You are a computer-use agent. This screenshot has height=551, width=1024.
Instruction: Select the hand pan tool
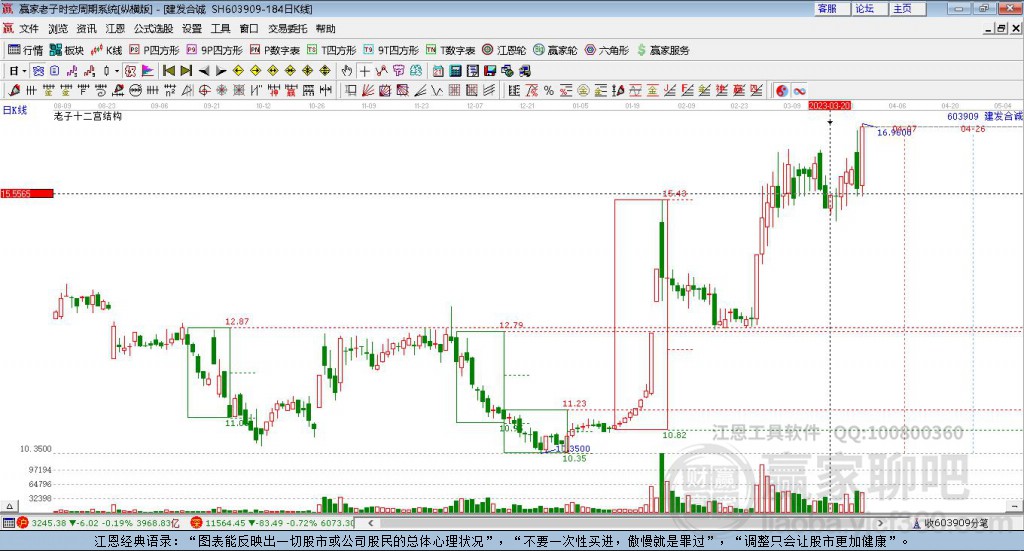tap(347, 71)
